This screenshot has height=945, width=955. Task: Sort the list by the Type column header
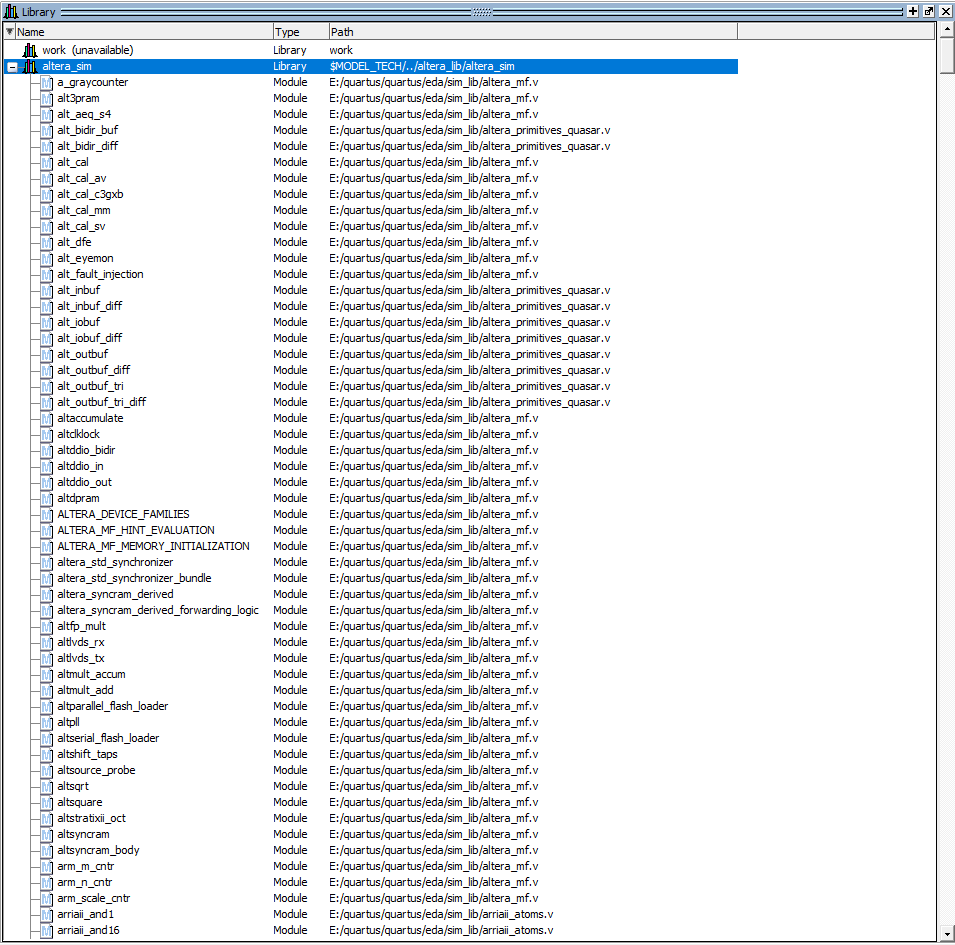pos(297,31)
